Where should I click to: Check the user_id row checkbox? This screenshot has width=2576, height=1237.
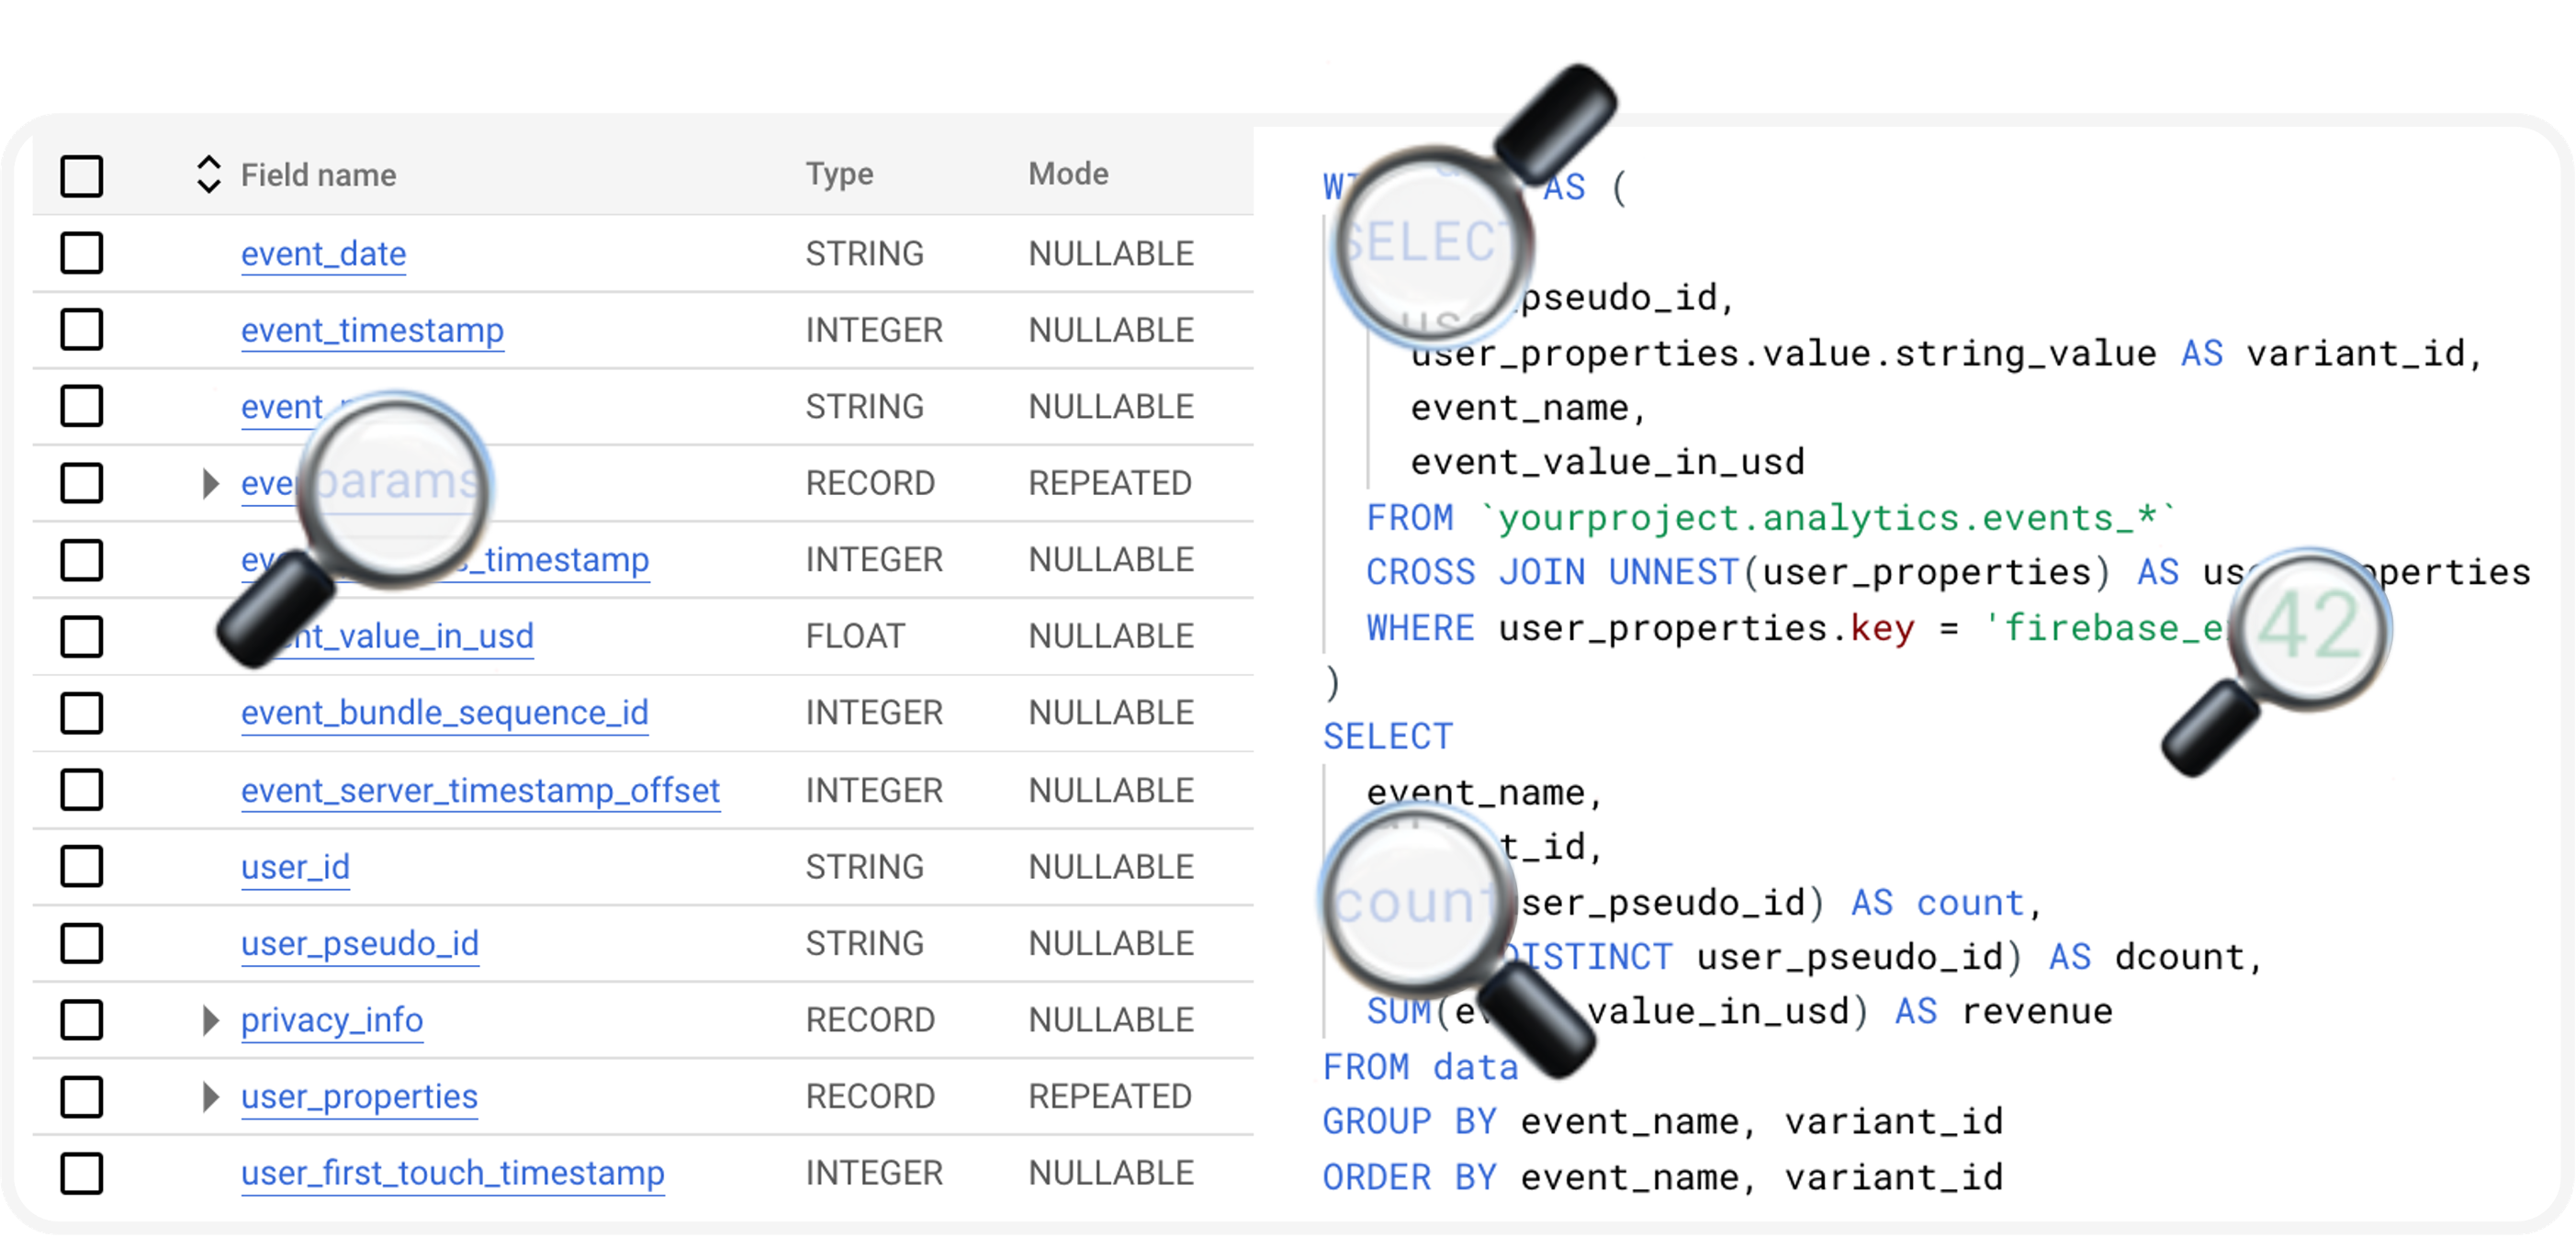point(82,866)
